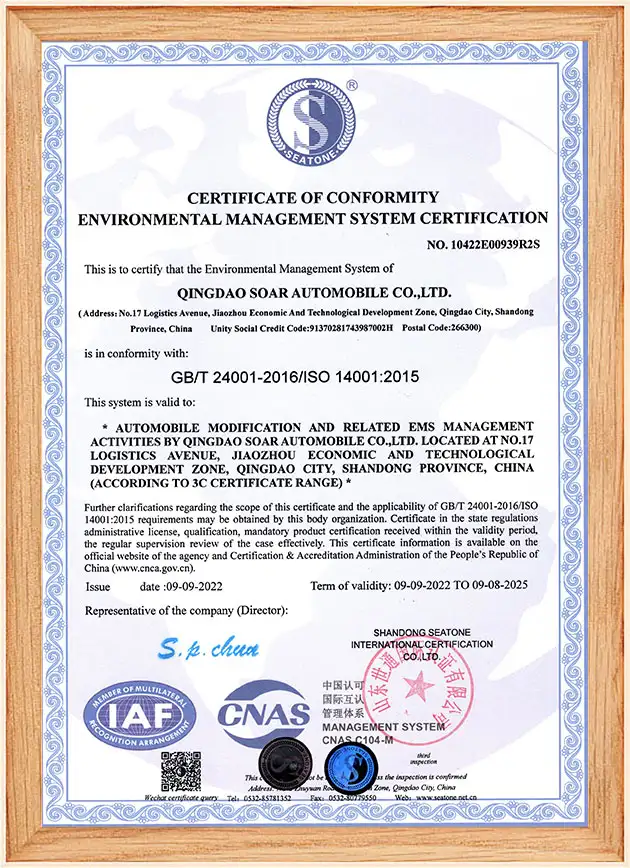Click the registered trademark symbol by logo
The width and height of the screenshot is (630, 868).
352,85
